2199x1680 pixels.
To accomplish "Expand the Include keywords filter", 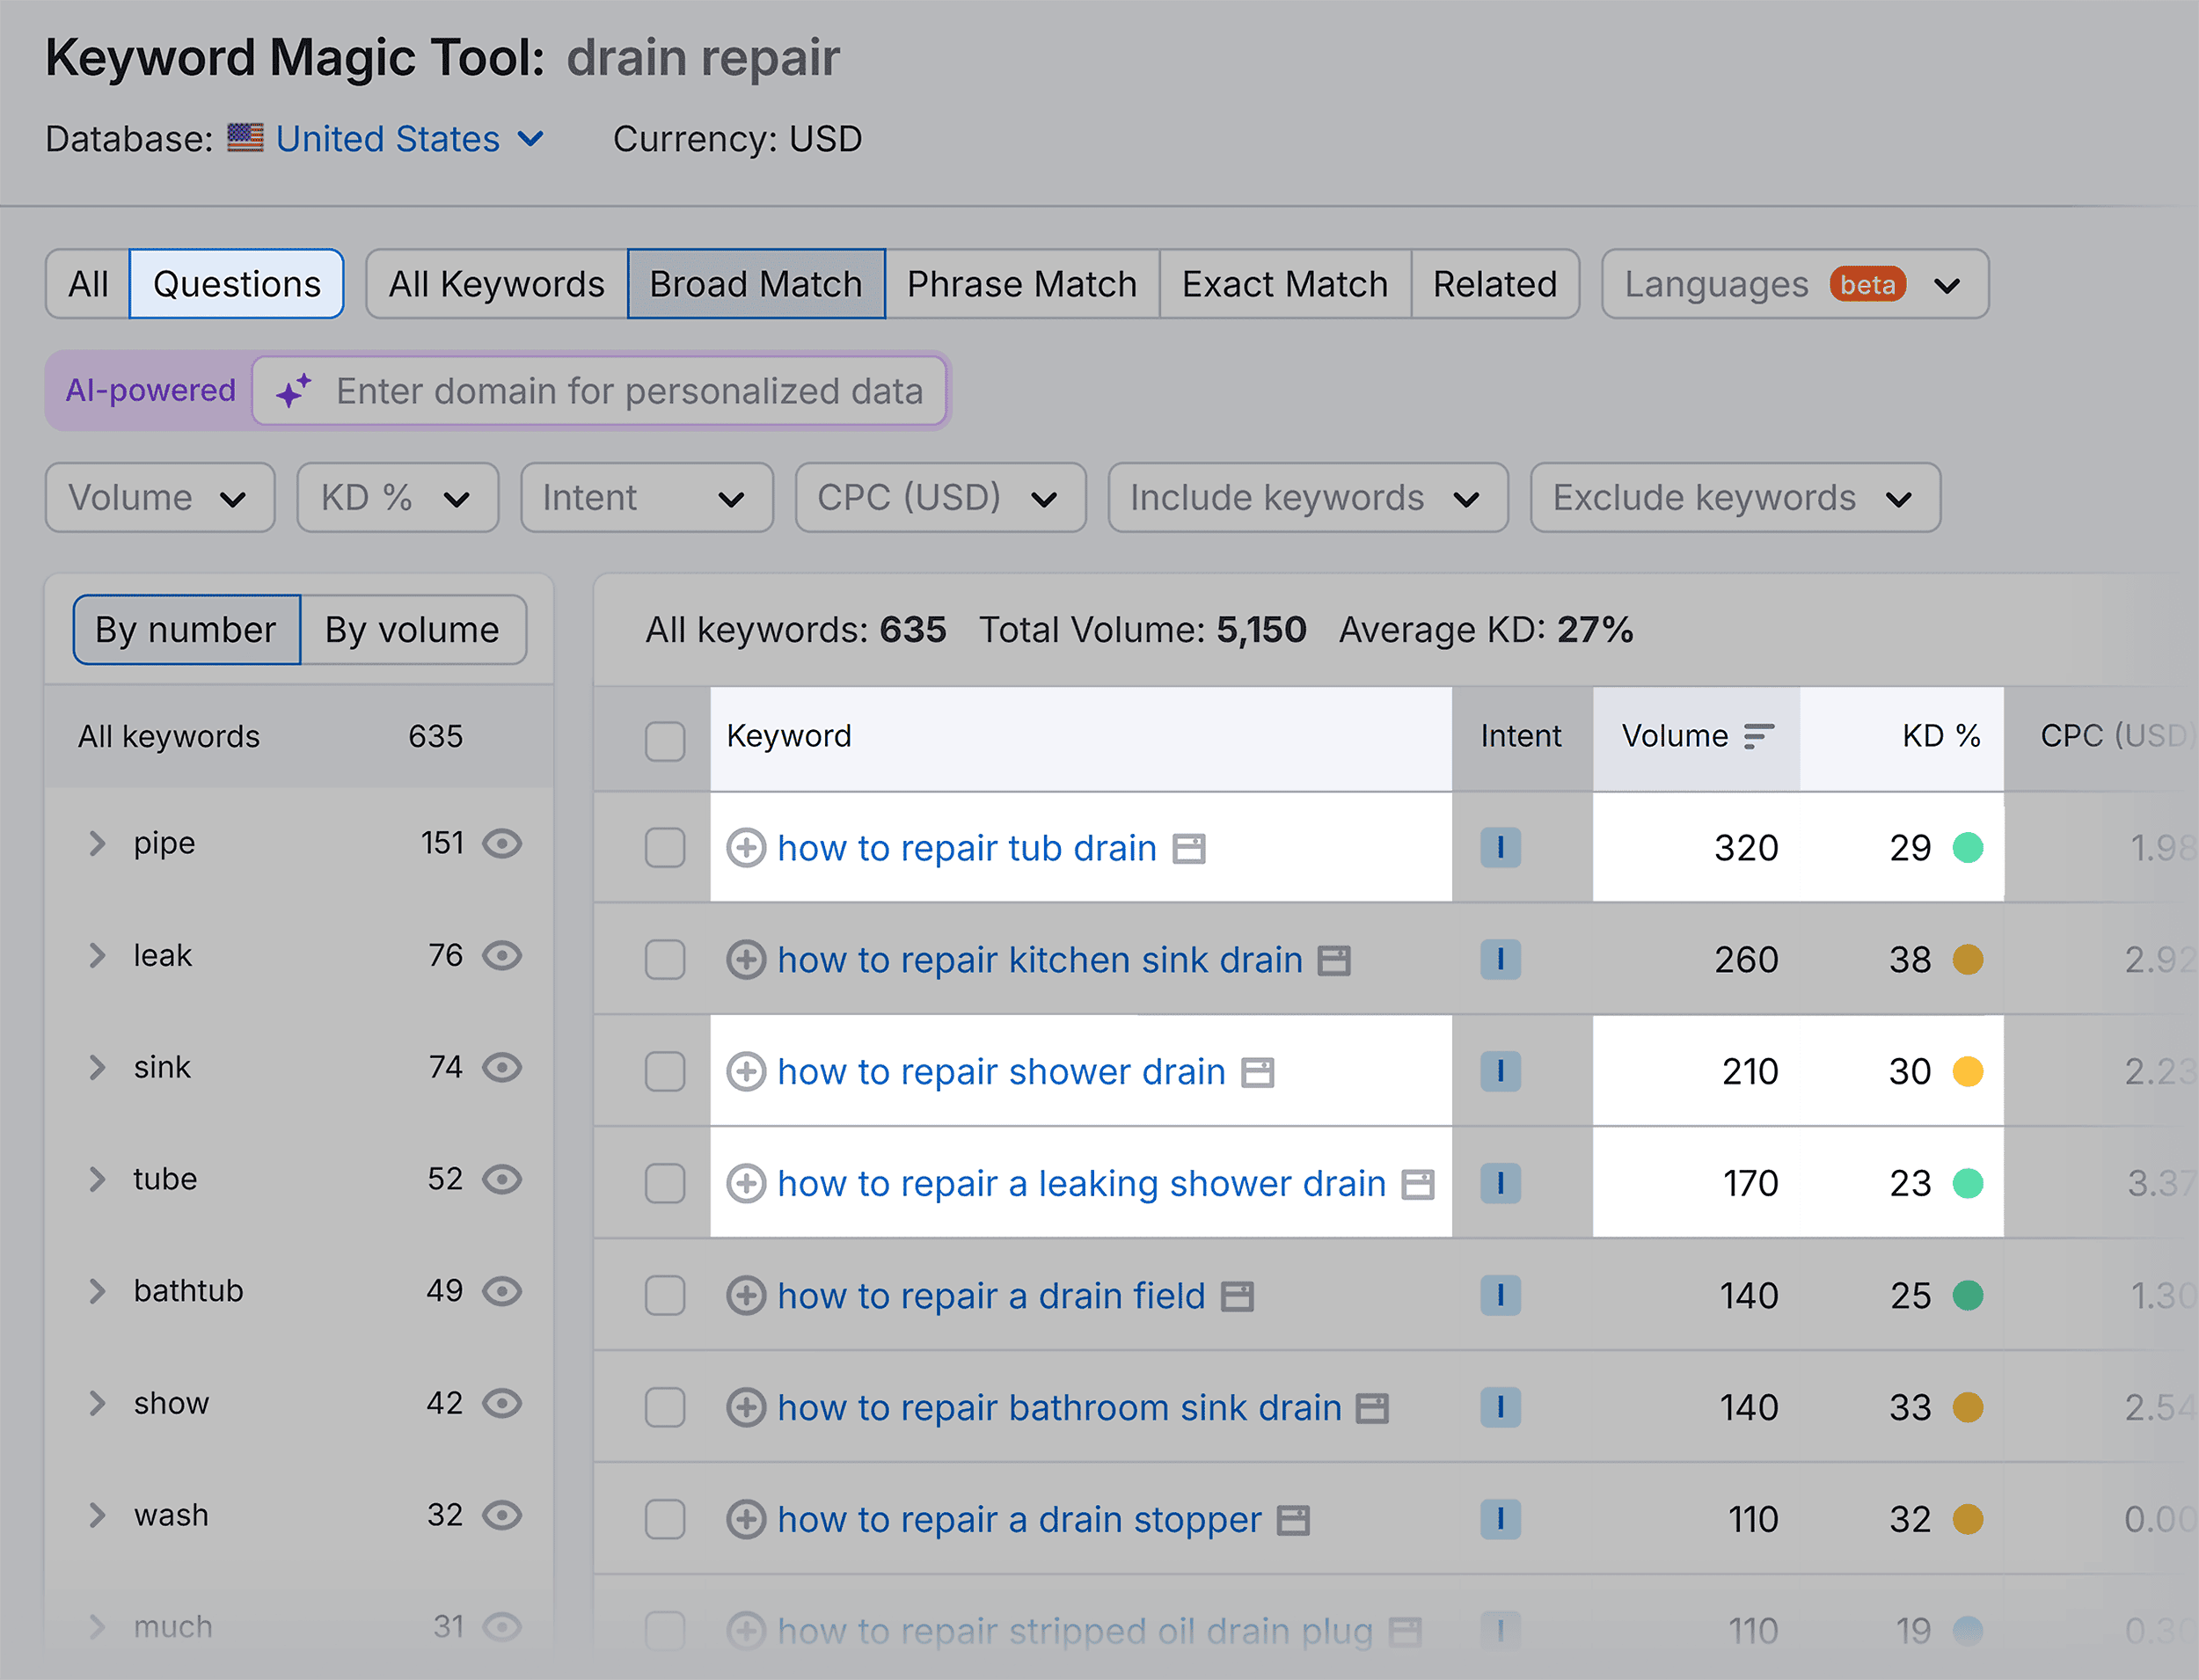I will [1306, 497].
